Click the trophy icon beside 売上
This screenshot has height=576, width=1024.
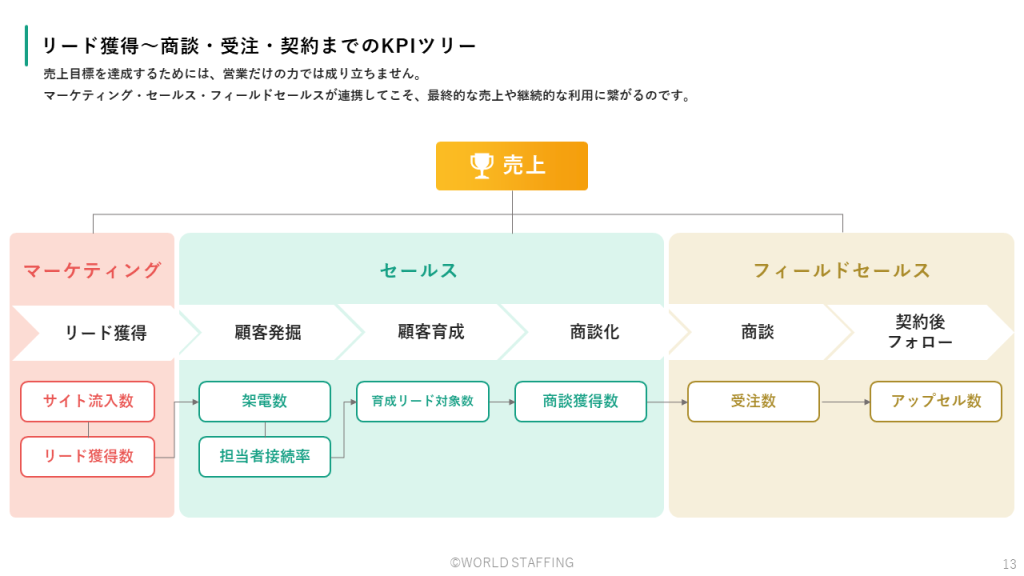pos(482,166)
